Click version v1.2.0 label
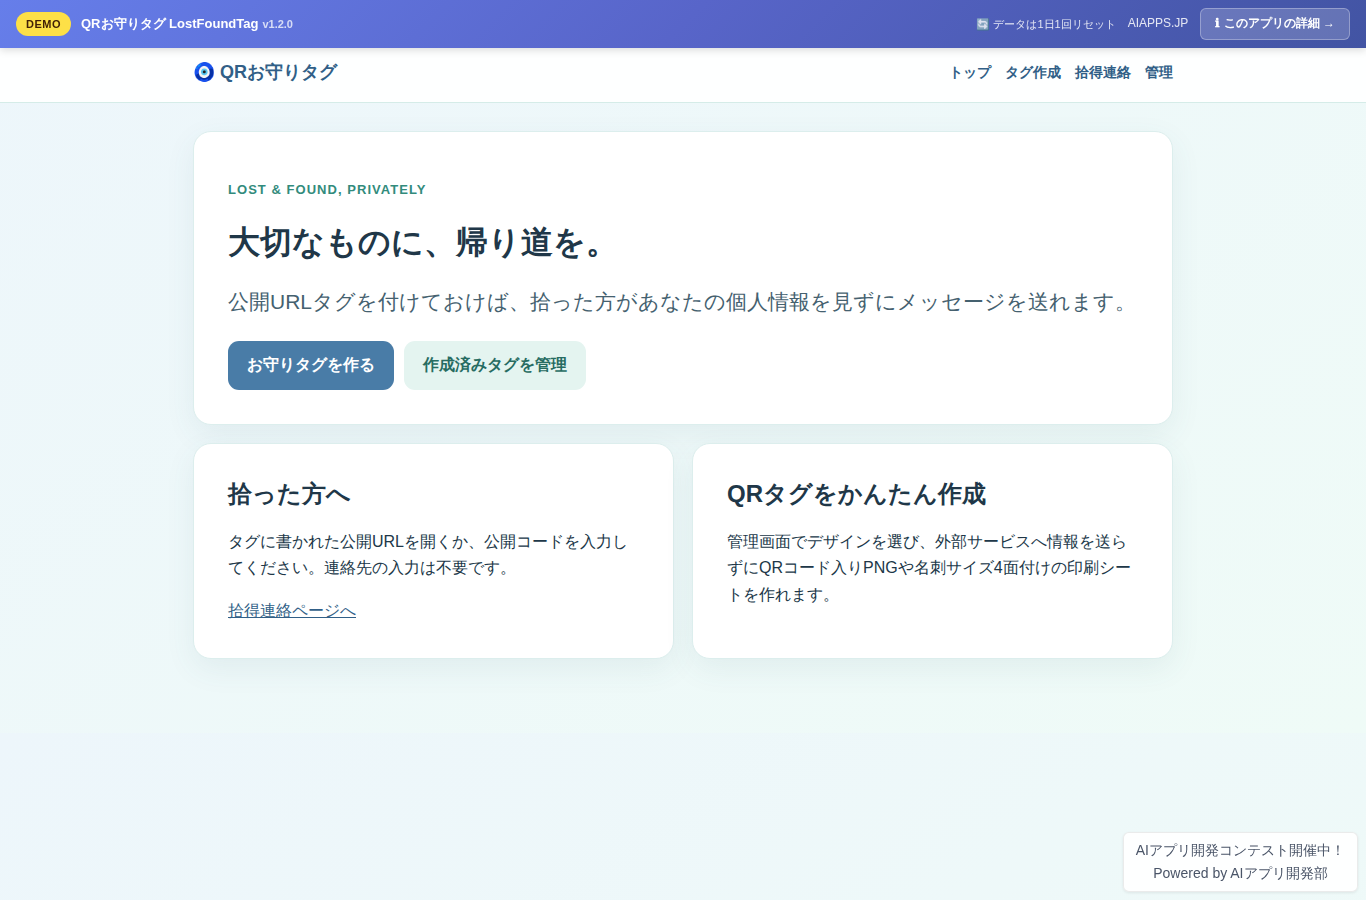Screen dimensions: 1366x900 [277, 24]
